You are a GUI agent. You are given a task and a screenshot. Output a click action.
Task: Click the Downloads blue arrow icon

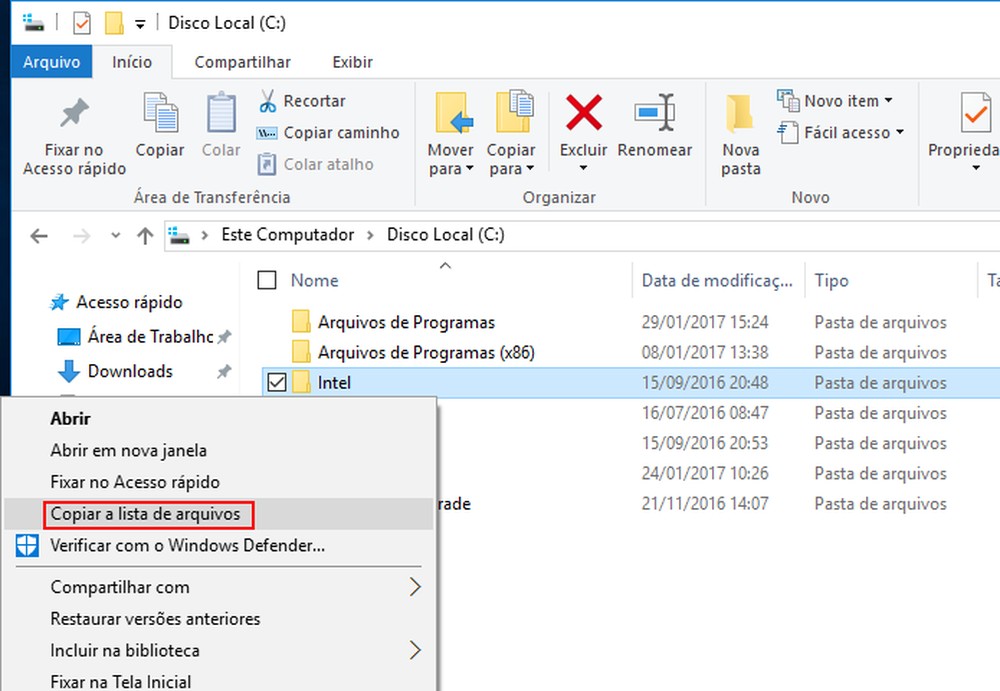click(68, 371)
